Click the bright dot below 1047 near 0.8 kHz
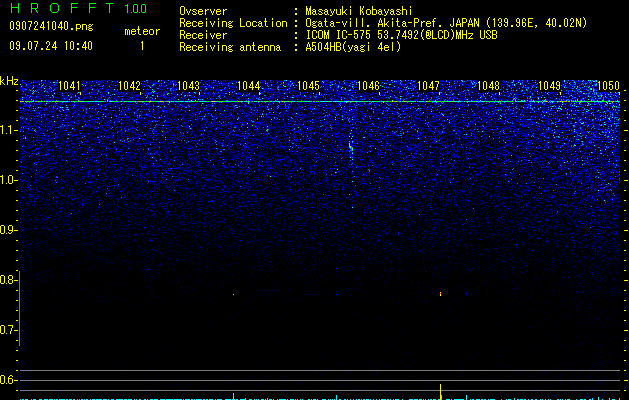 (x=440, y=294)
